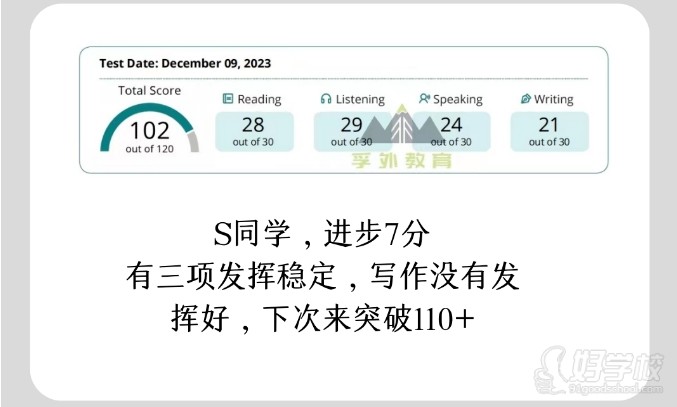Click the Speaking label
The image size is (677, 407).
click(458, 99)
